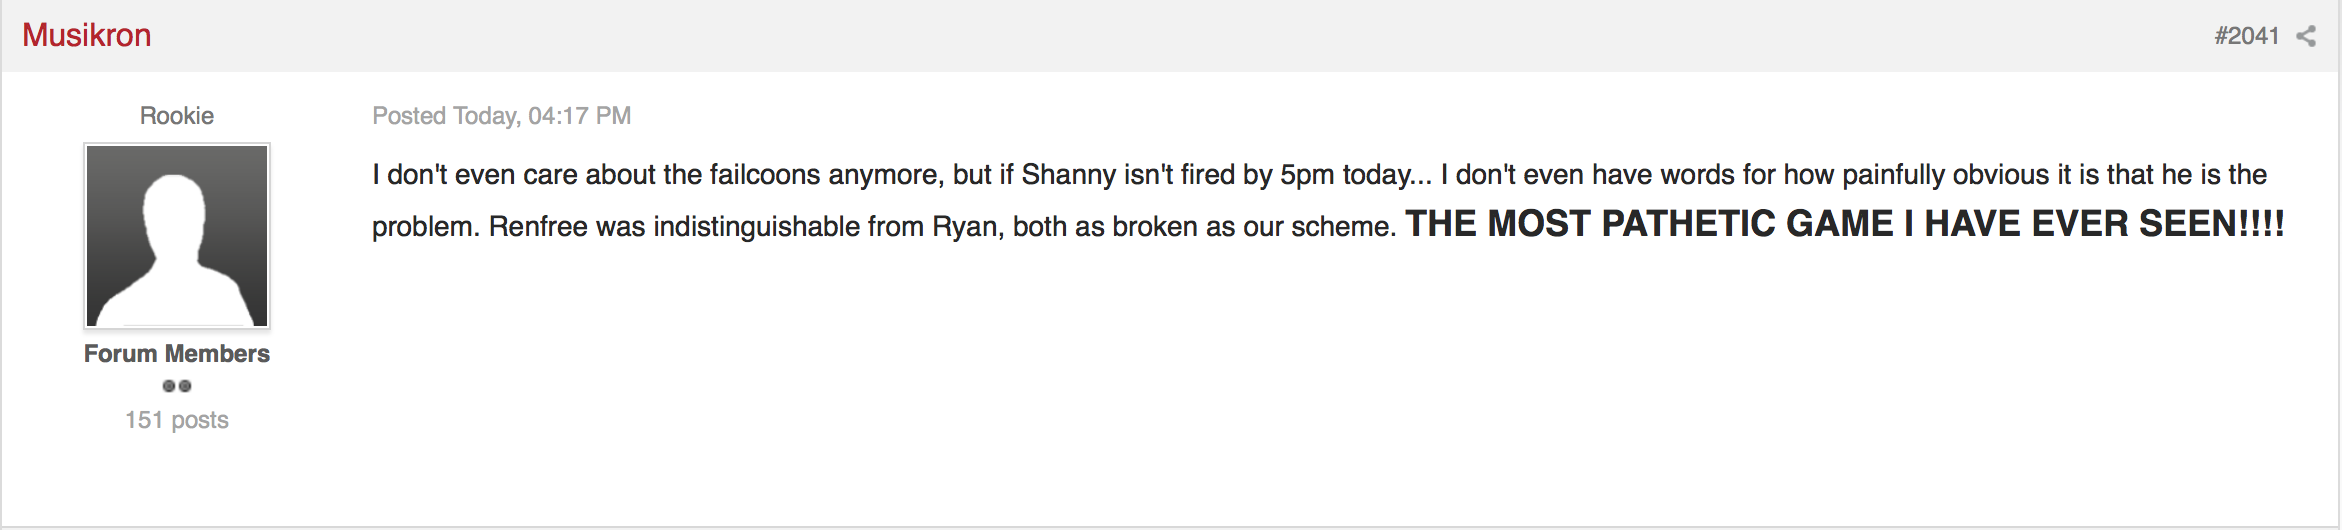Click the Rookie rank title
The height and width of the screenshot is (530, 2342).
tap(177, 116)
